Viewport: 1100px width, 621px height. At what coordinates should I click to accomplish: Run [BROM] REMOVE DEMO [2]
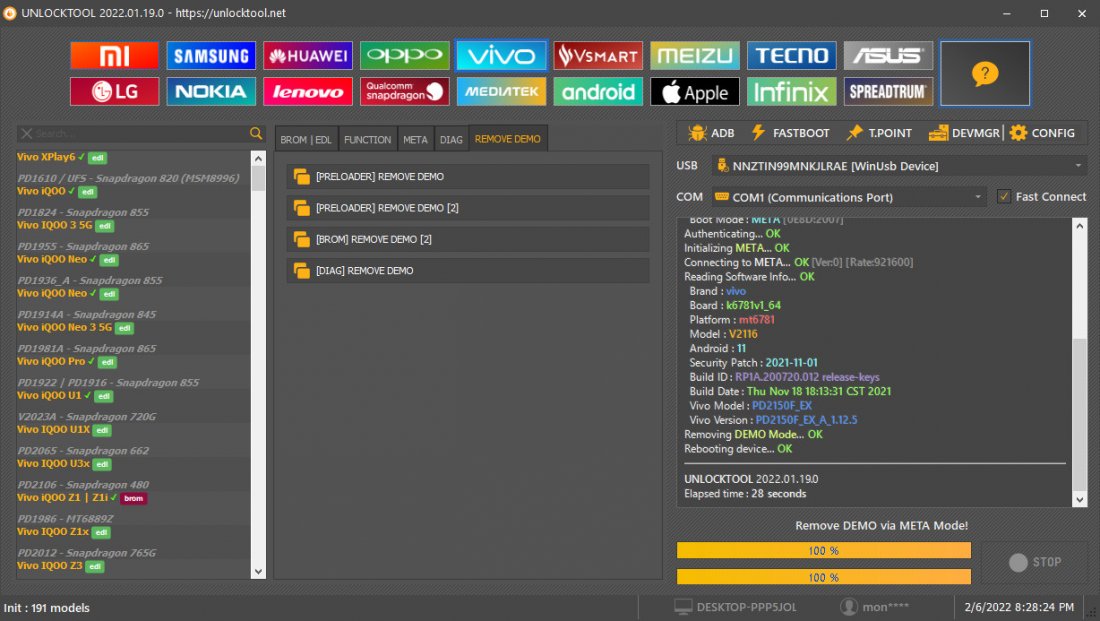[468, 239]
